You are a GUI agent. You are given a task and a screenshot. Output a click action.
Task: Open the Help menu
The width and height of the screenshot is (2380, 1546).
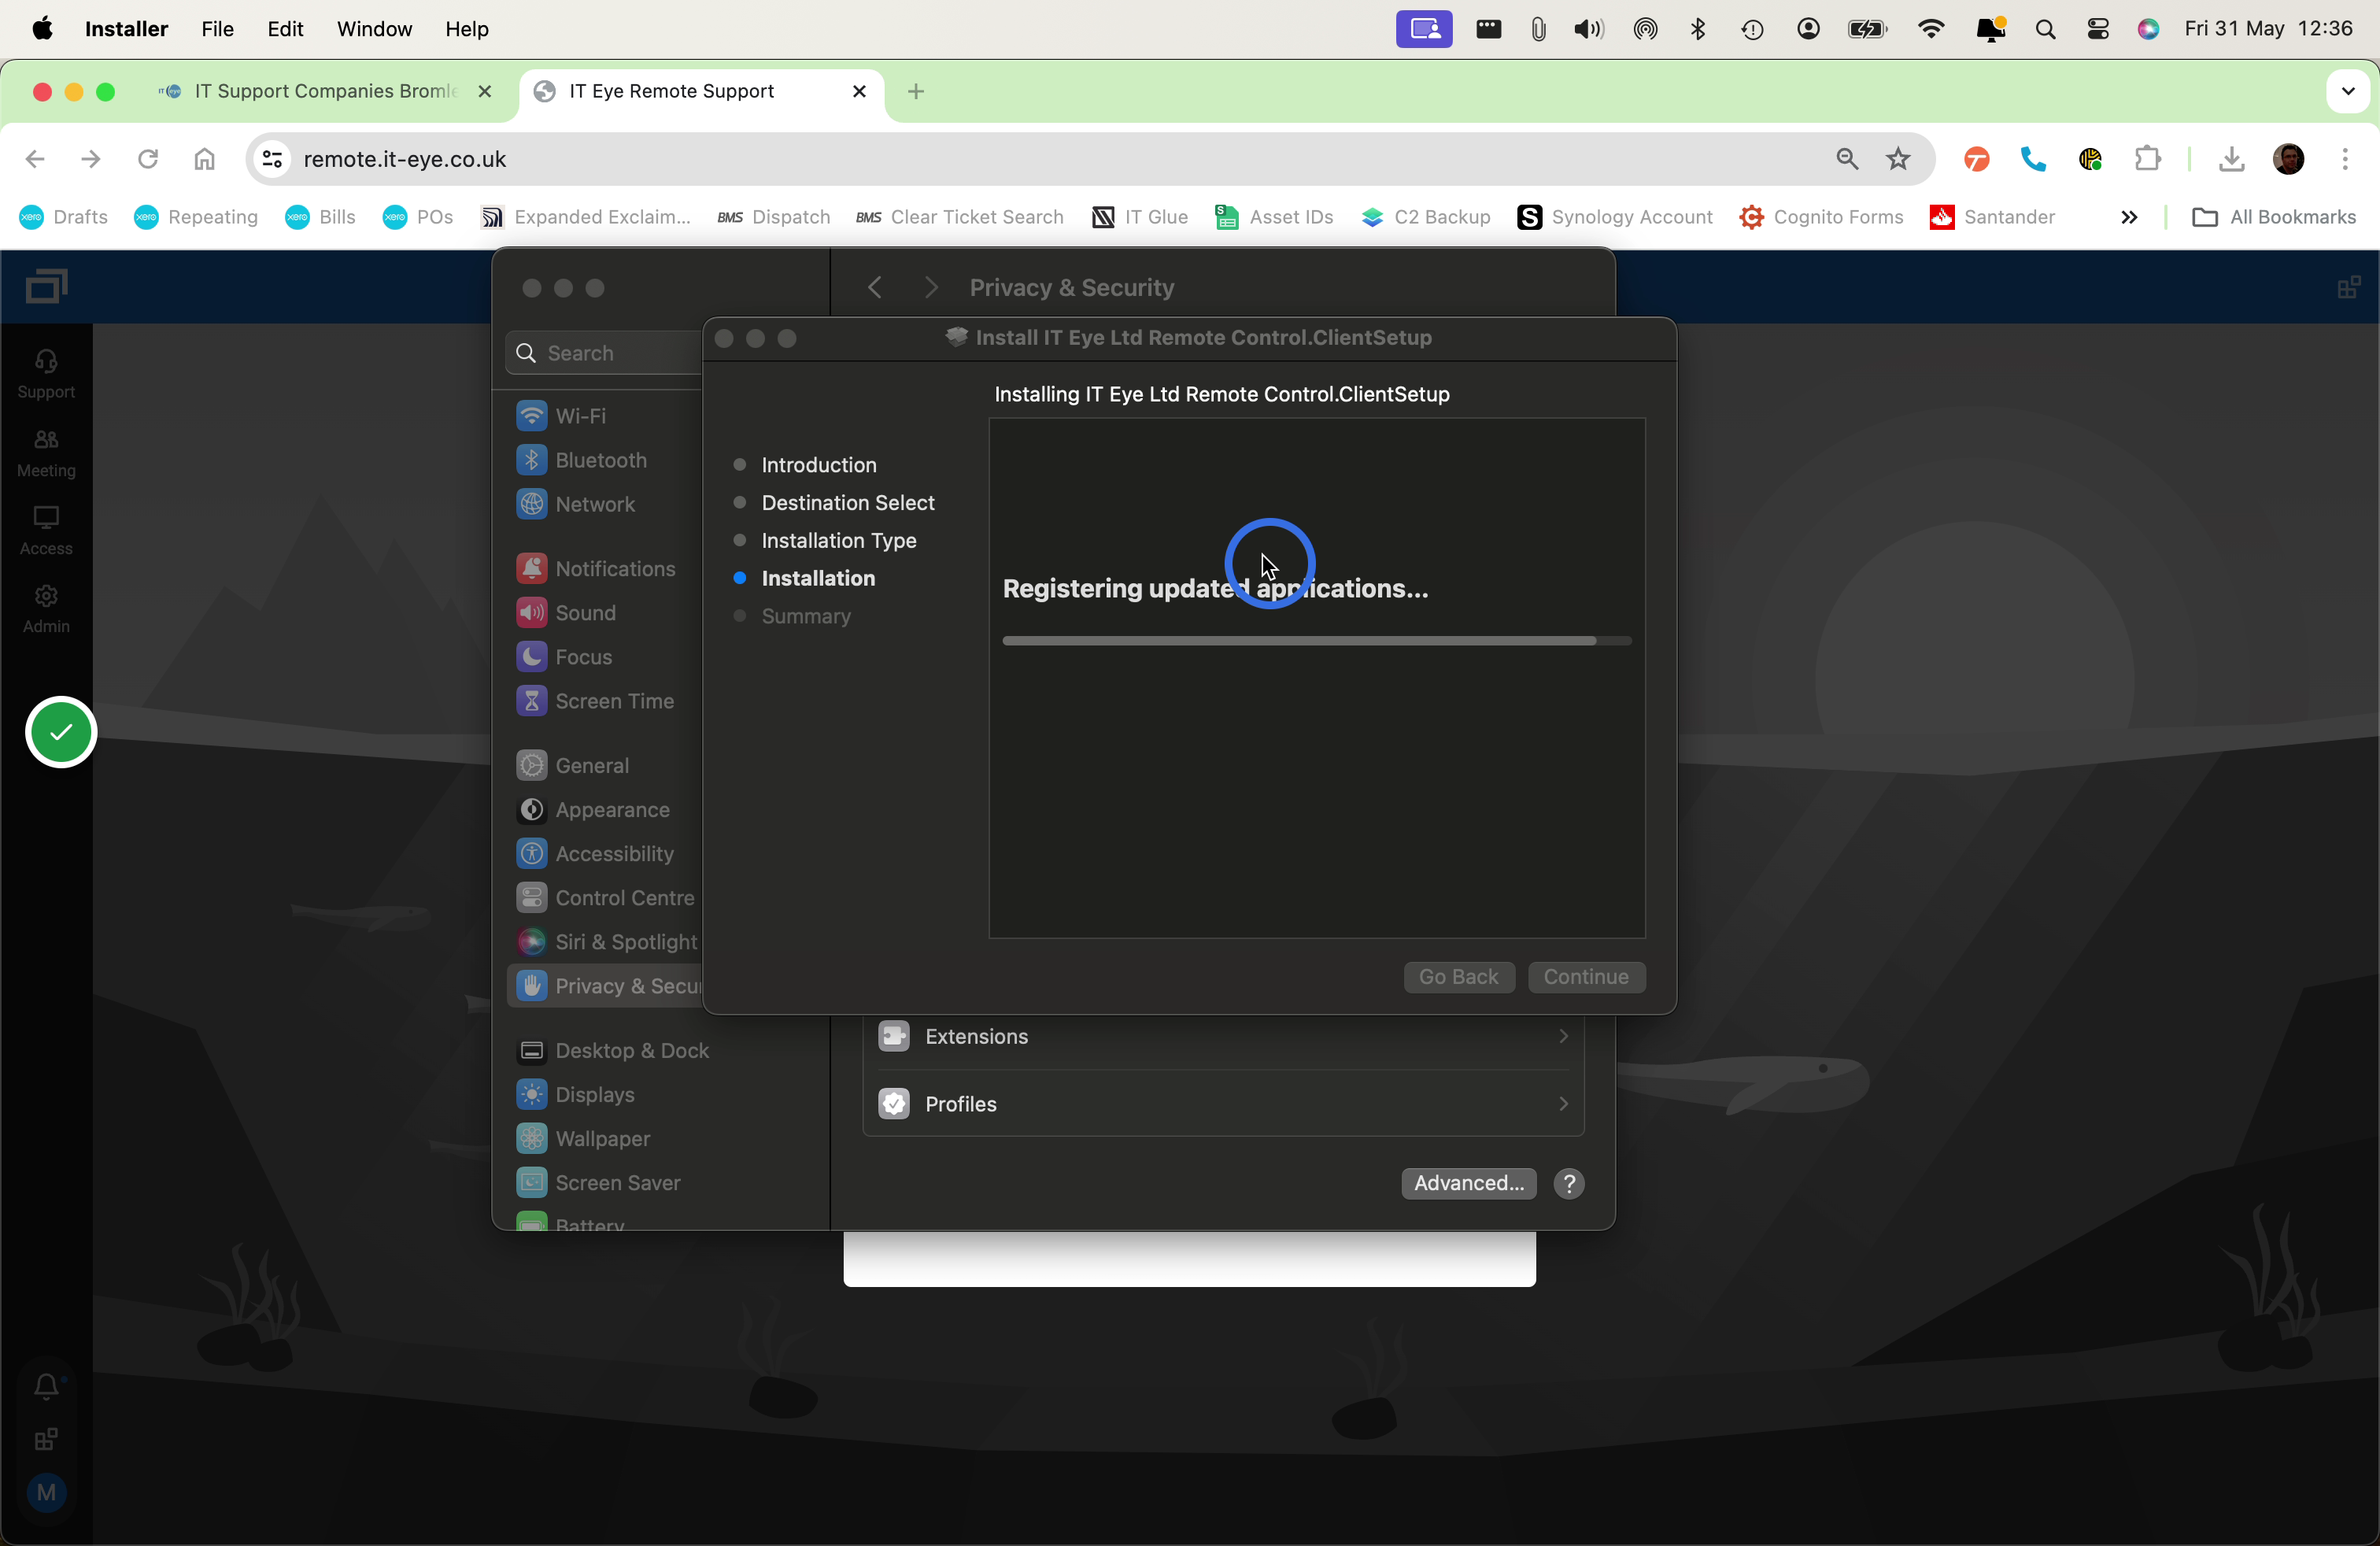click(x=467, y=29)
